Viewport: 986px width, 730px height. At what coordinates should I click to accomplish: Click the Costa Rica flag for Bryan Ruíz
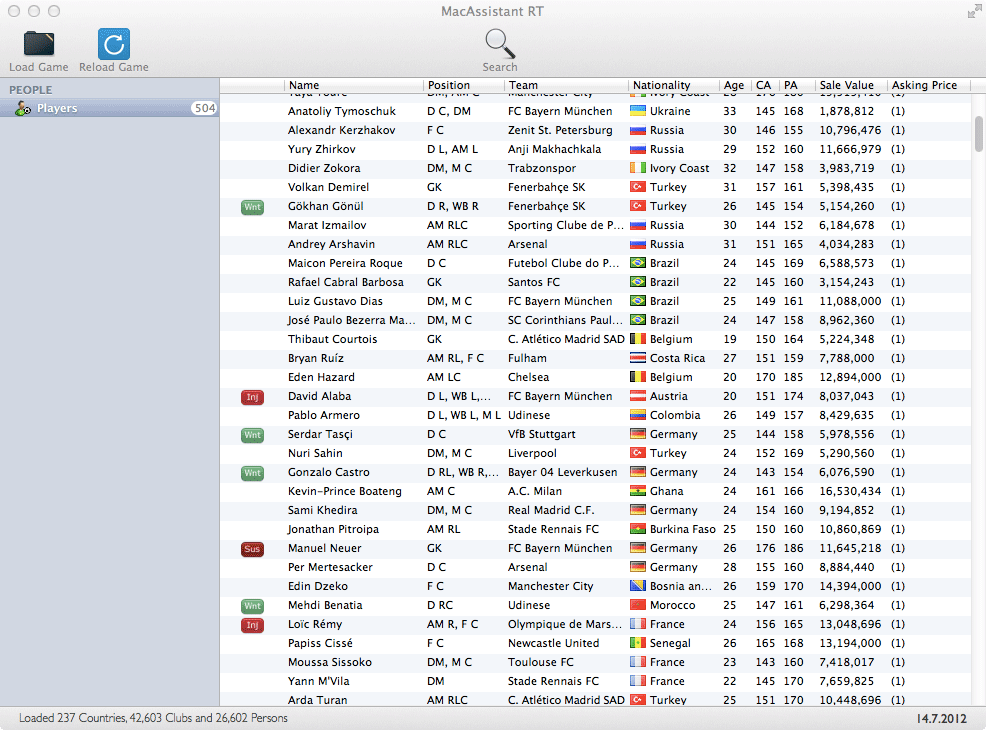638,358
